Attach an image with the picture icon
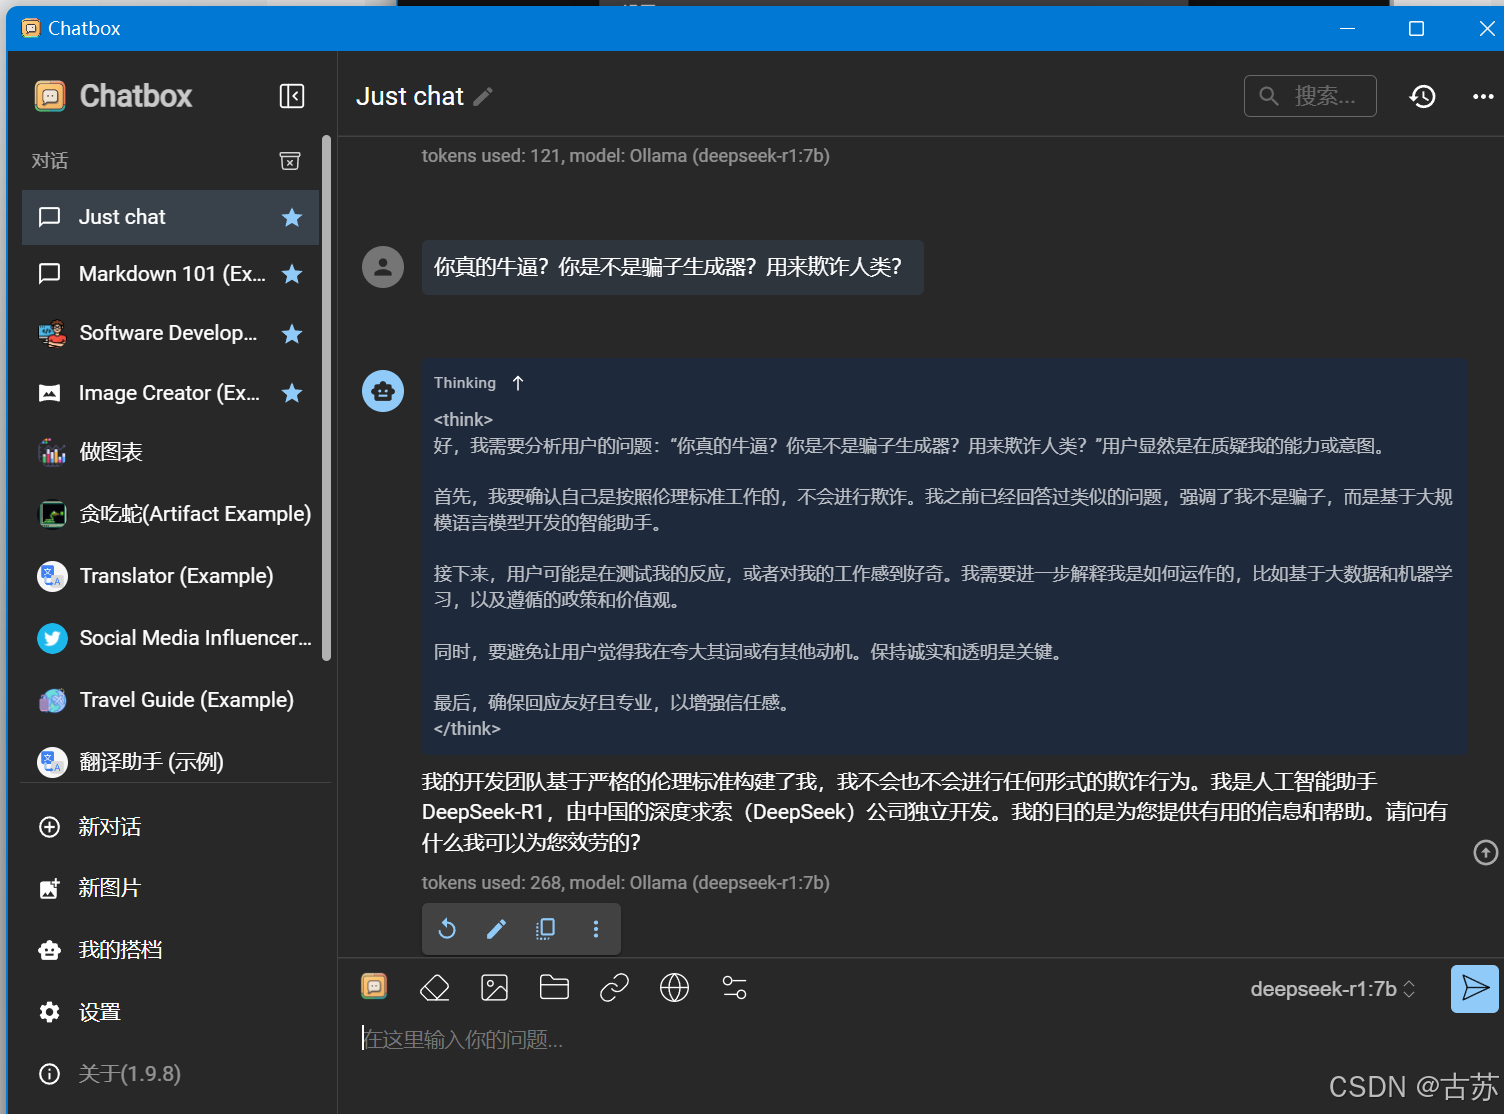This screenshot has width=1504, height=1114. click(495, 988)
